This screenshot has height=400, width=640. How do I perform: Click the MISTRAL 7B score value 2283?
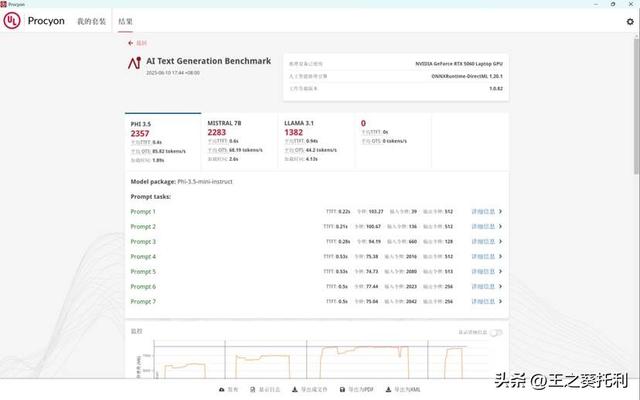pos(217,132)
